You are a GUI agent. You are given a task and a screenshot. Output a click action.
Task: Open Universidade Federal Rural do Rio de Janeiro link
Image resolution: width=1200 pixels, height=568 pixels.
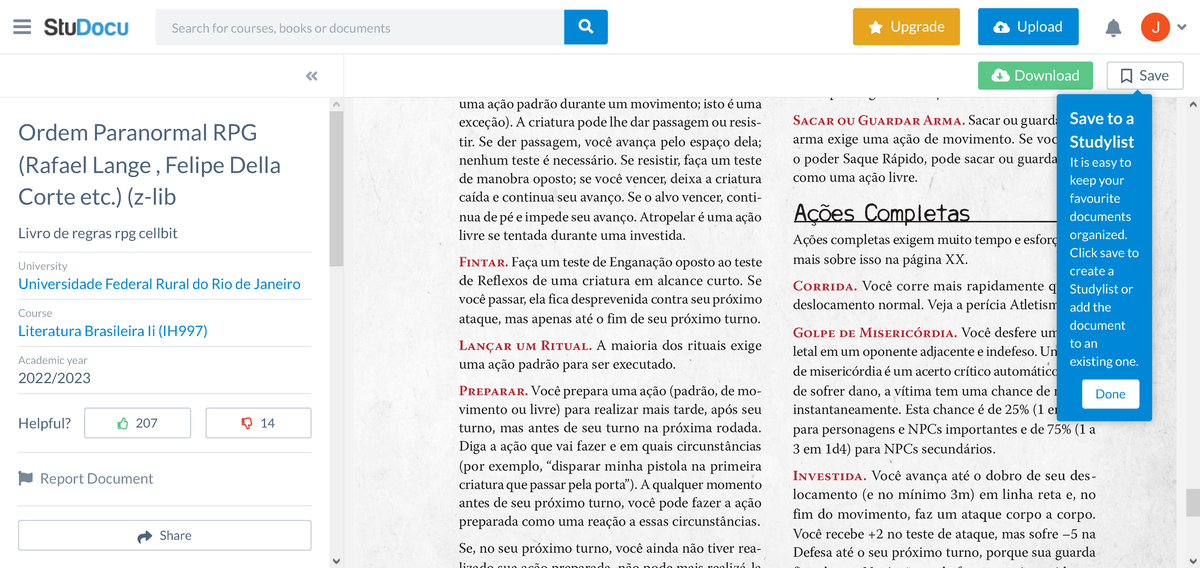[159, 284]
